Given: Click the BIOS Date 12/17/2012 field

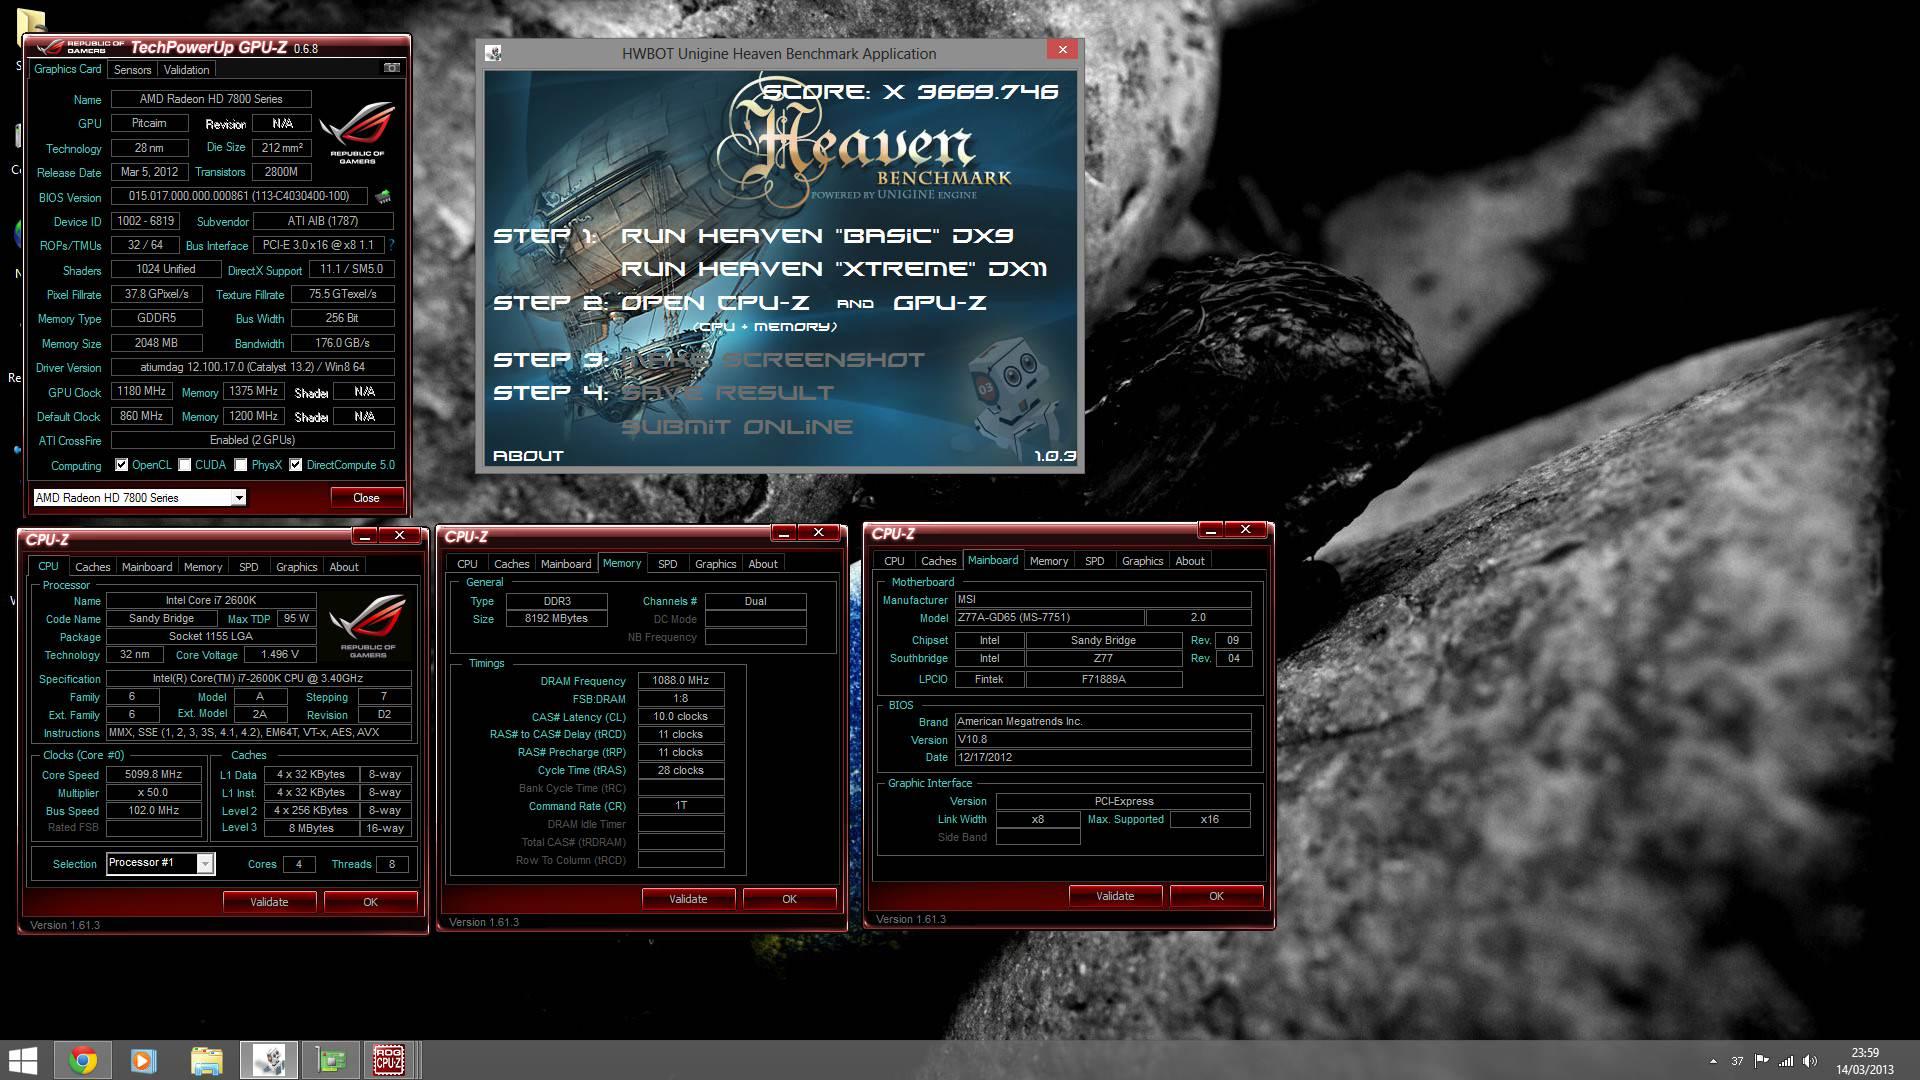Looking at the screenshot, I should (1102, 757).
